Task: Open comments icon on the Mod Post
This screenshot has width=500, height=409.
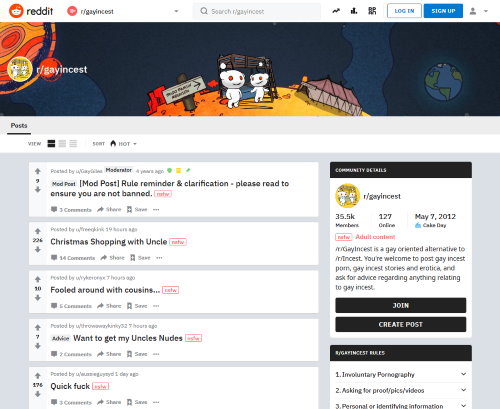Action: 54,209
